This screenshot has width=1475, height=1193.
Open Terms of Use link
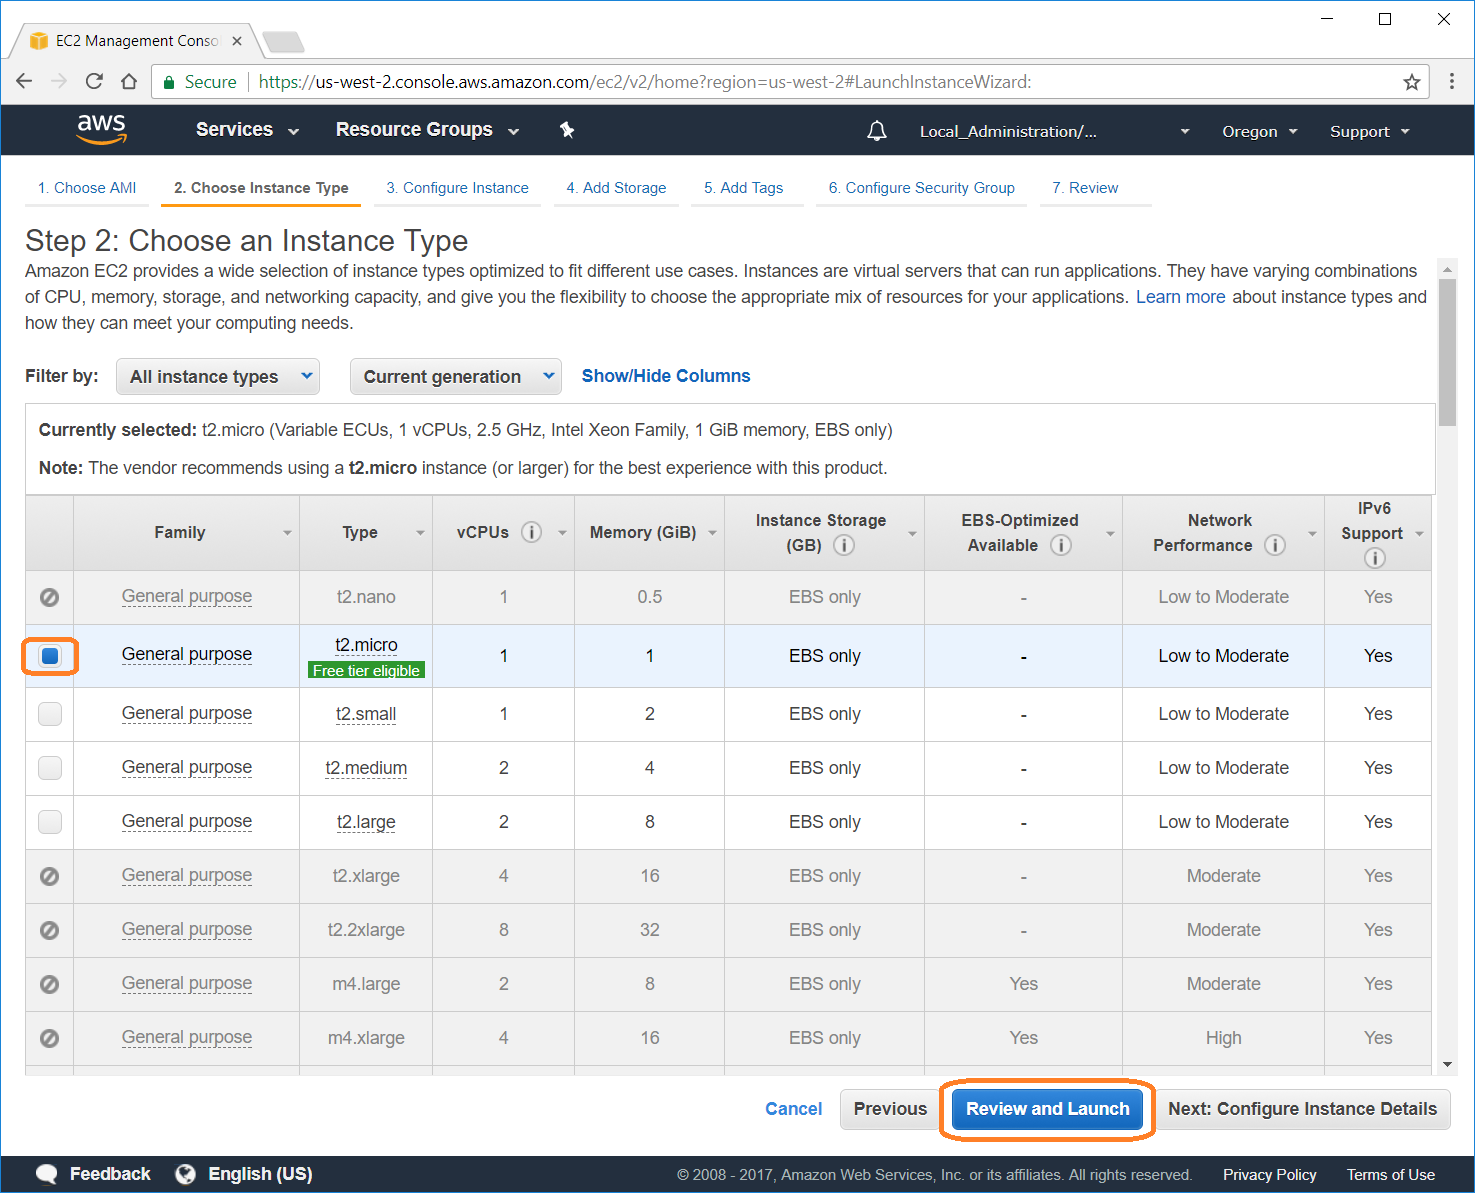pyautogui.click(x=1390, y=1175)
